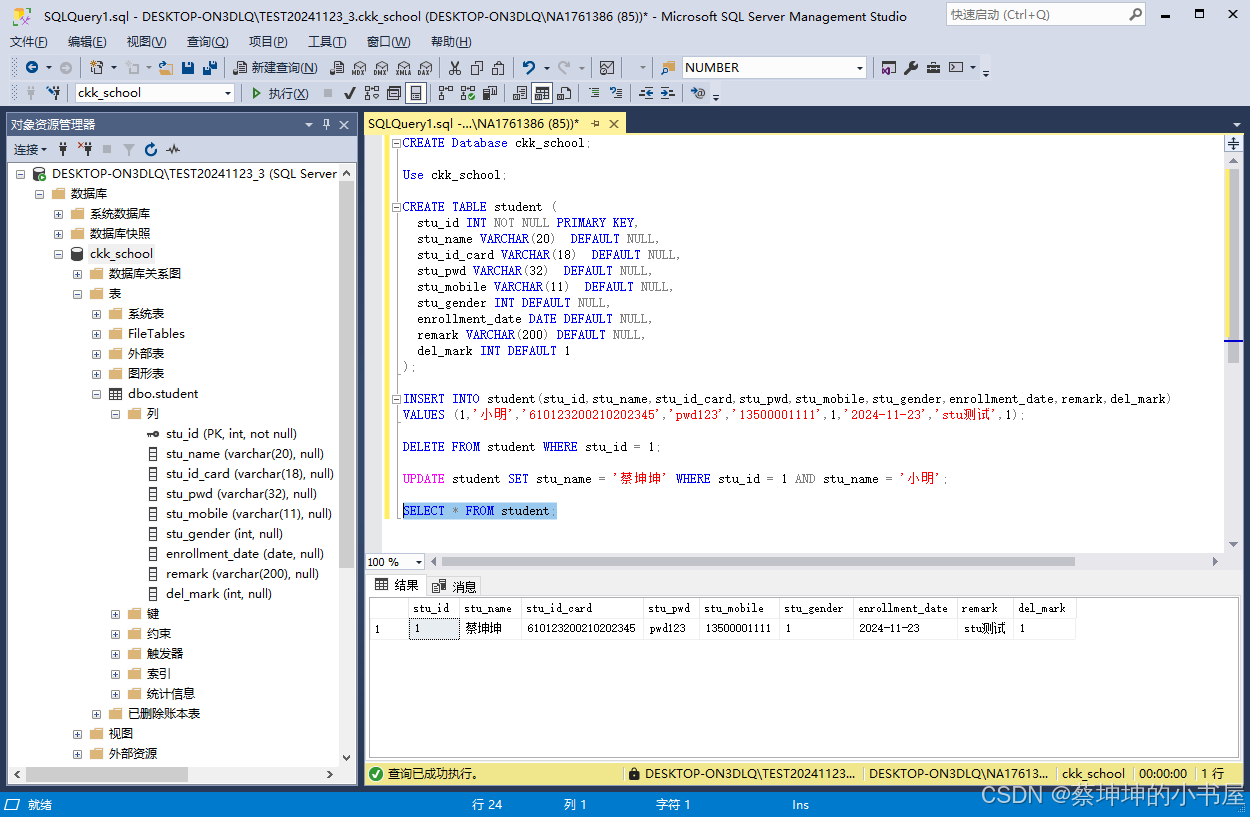Switch to the 消息 messages tab

455,586
